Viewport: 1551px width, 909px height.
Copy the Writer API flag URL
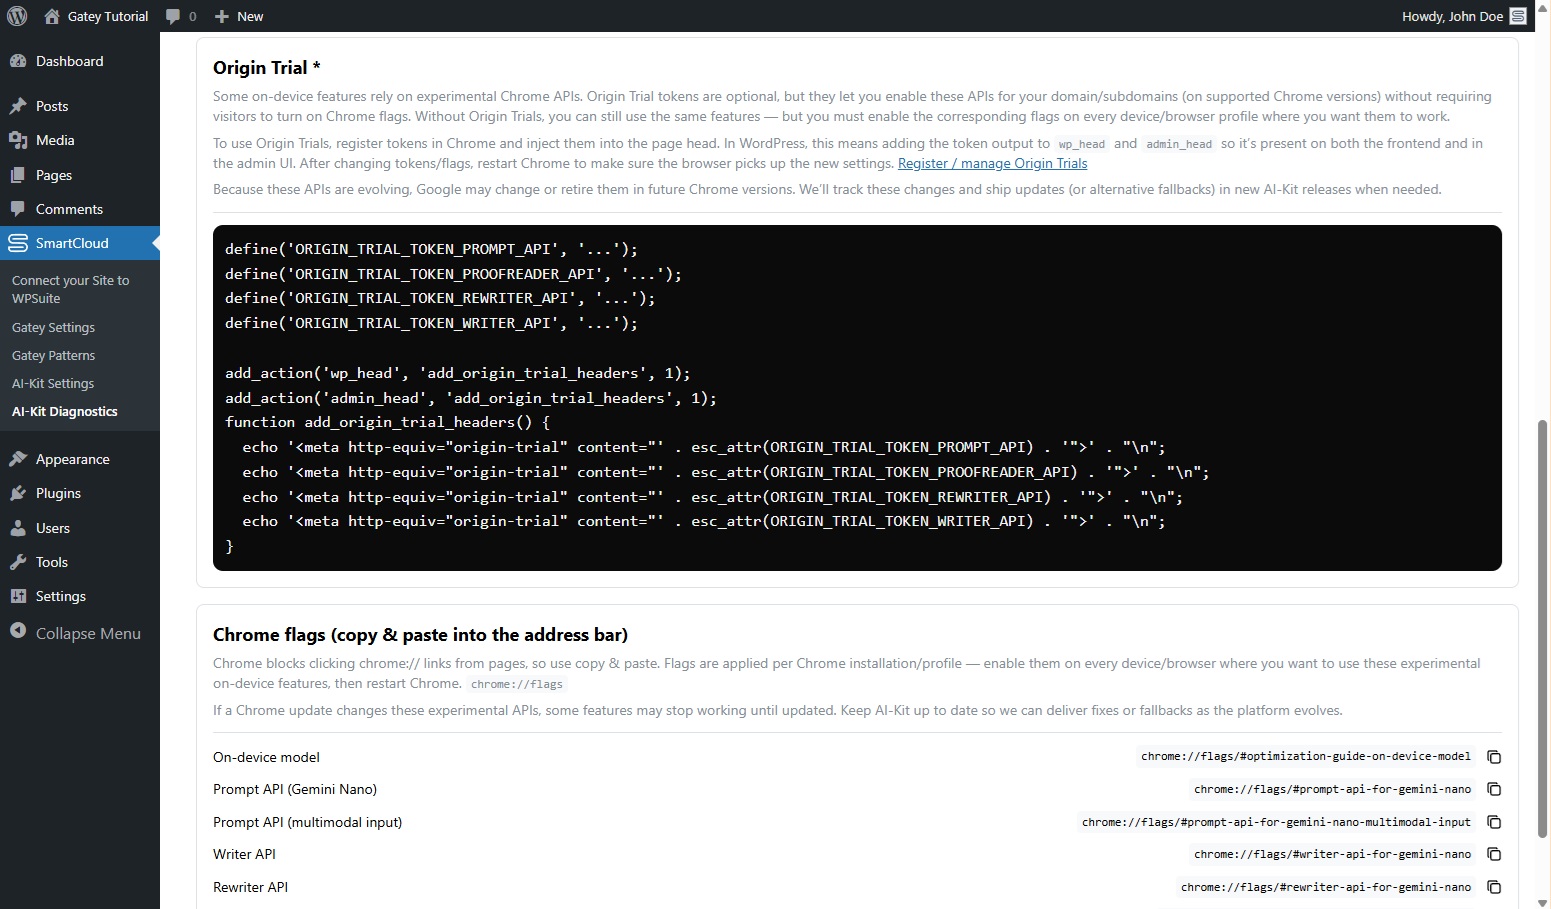pyautogui.click(x=1494, y=855)
